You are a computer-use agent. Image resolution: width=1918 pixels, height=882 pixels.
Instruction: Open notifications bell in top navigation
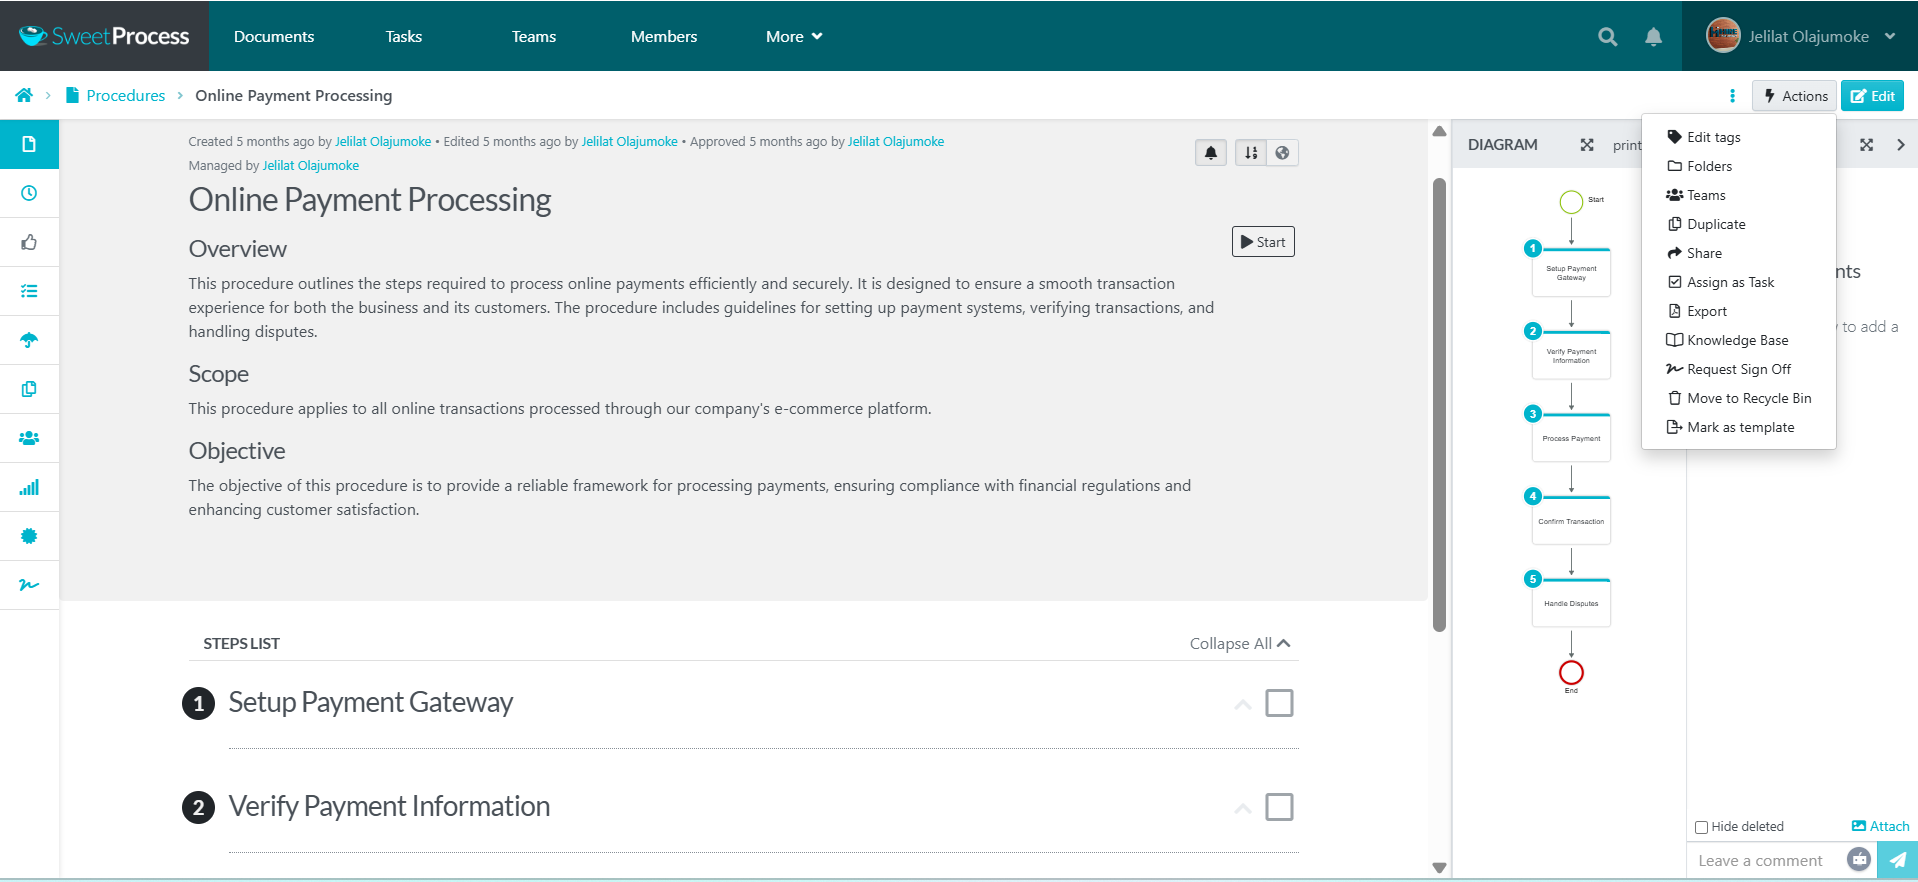(x=1653, y=37)
